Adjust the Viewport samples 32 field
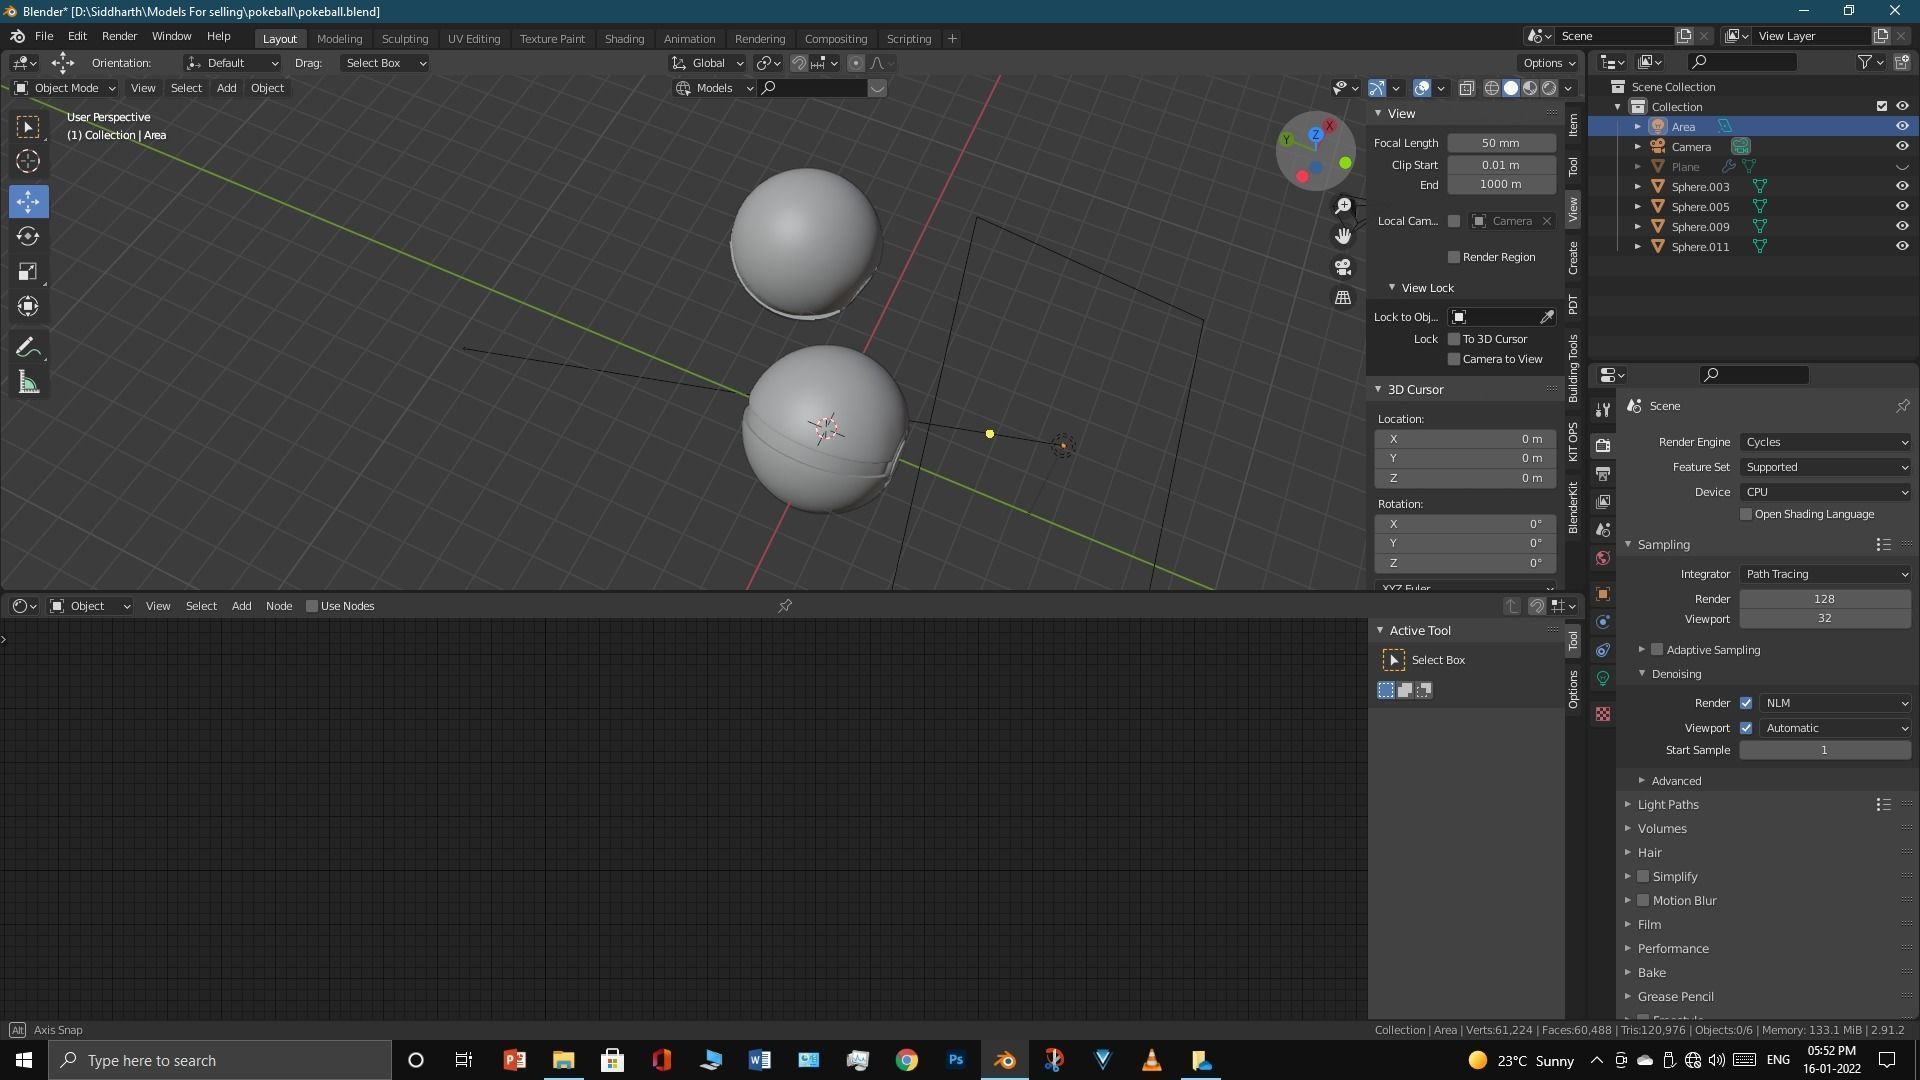The image size is (1920, 1080). (1825, 618)
